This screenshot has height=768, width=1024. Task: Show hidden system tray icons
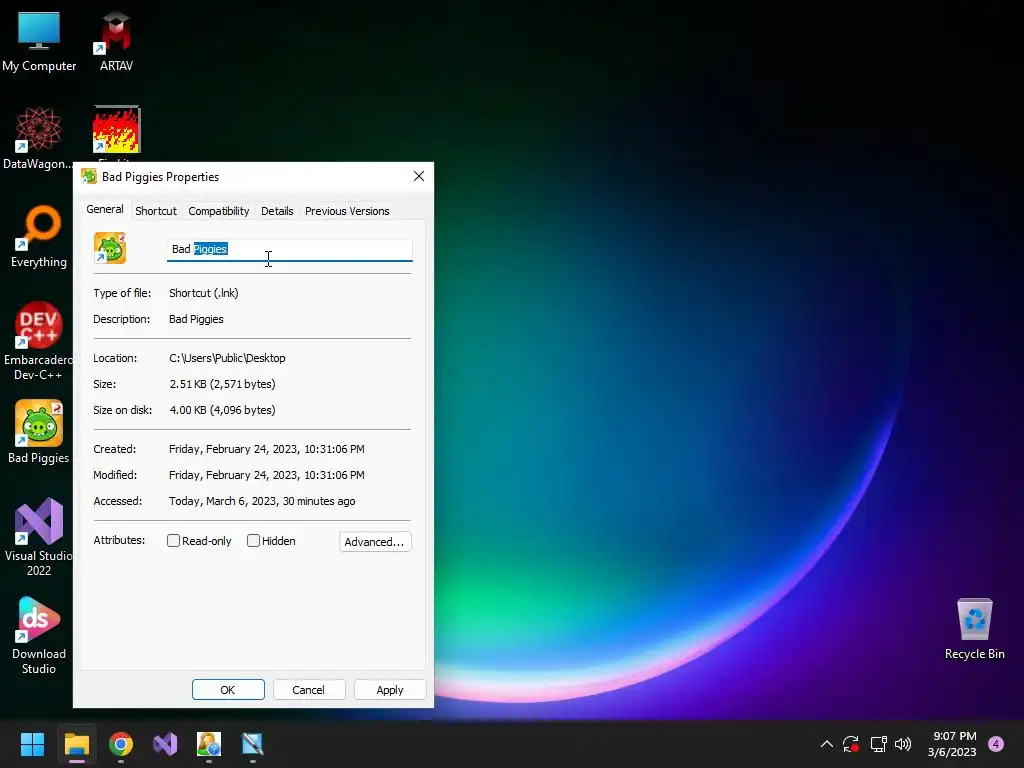coord(826,744)
